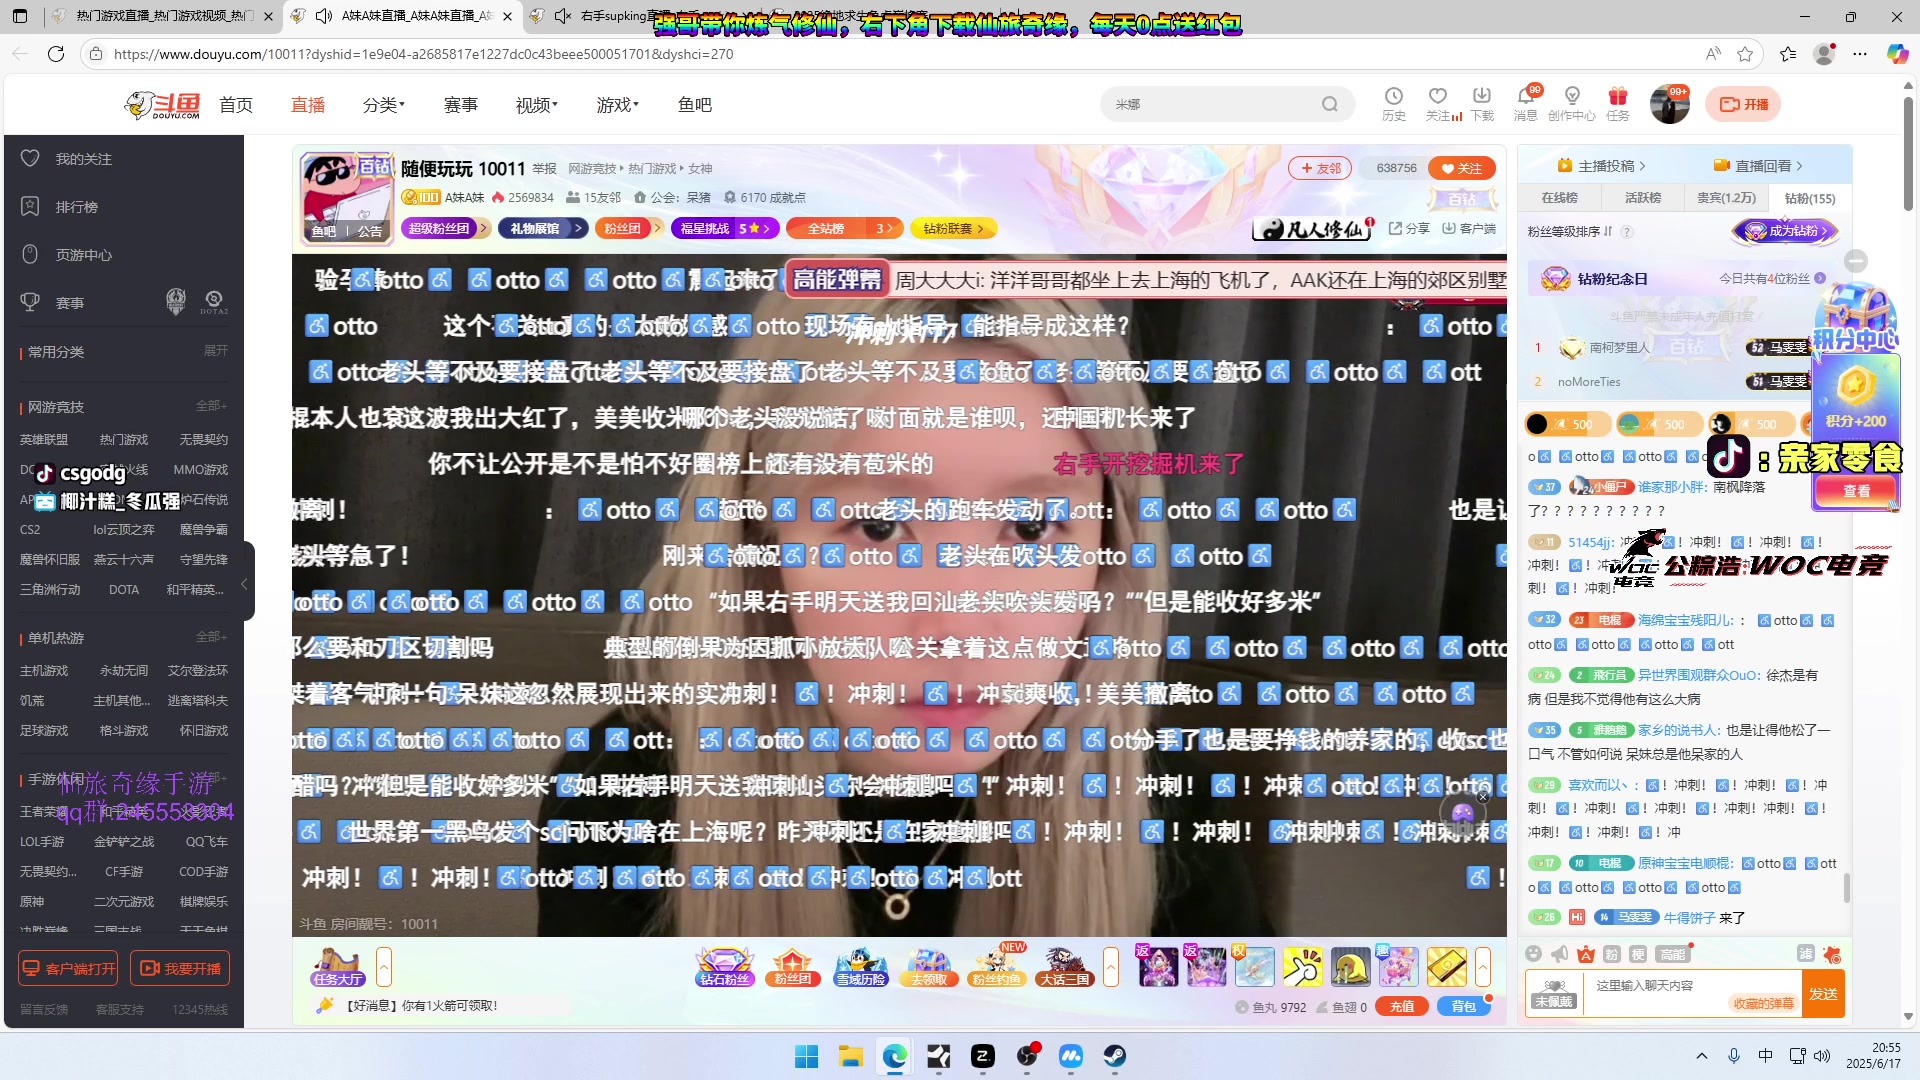Expand 常用分类 with 展开
Viewport: 1920px width, 1080px height.
tap(216, 351)
